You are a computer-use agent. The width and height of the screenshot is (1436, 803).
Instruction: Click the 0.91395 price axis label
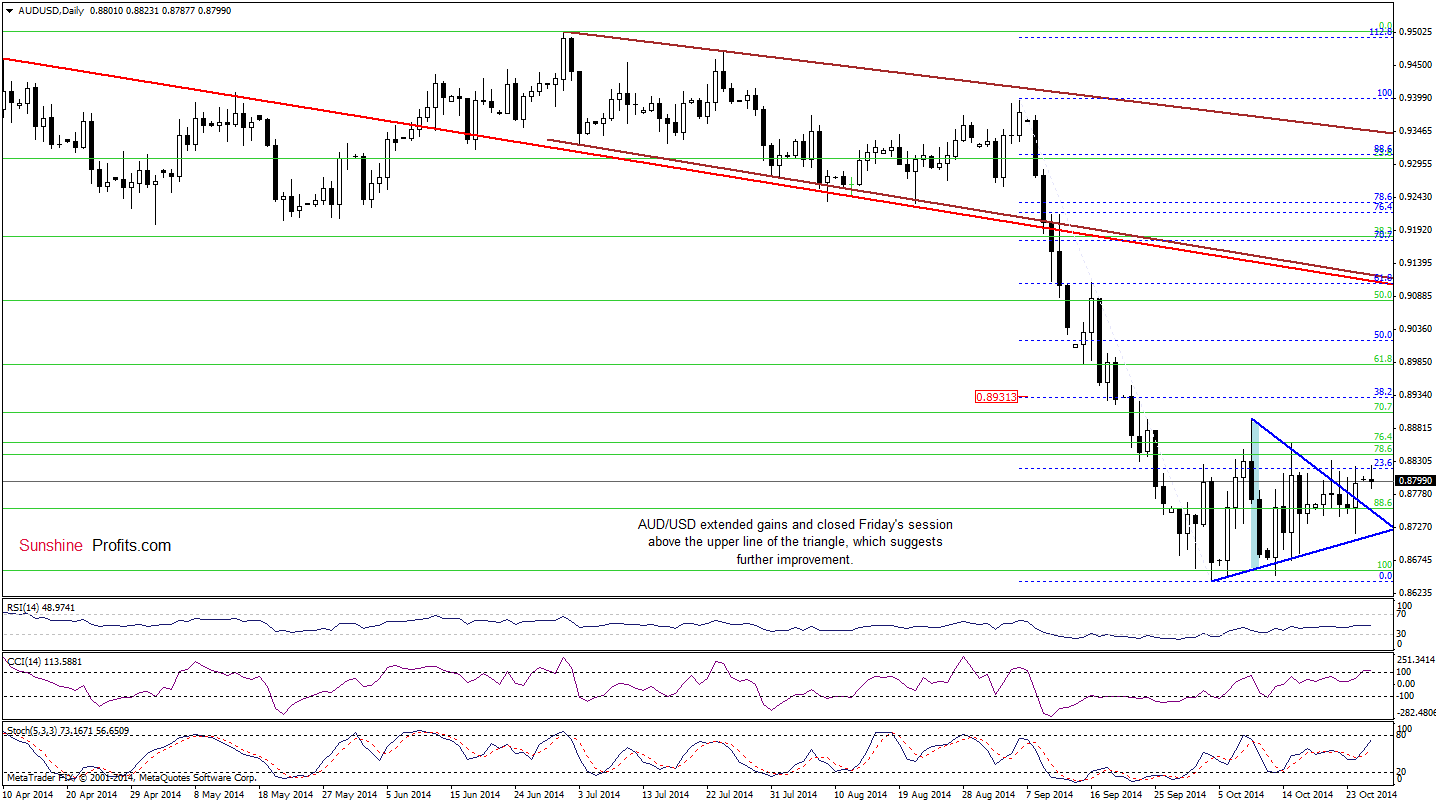pos(1415,263)
